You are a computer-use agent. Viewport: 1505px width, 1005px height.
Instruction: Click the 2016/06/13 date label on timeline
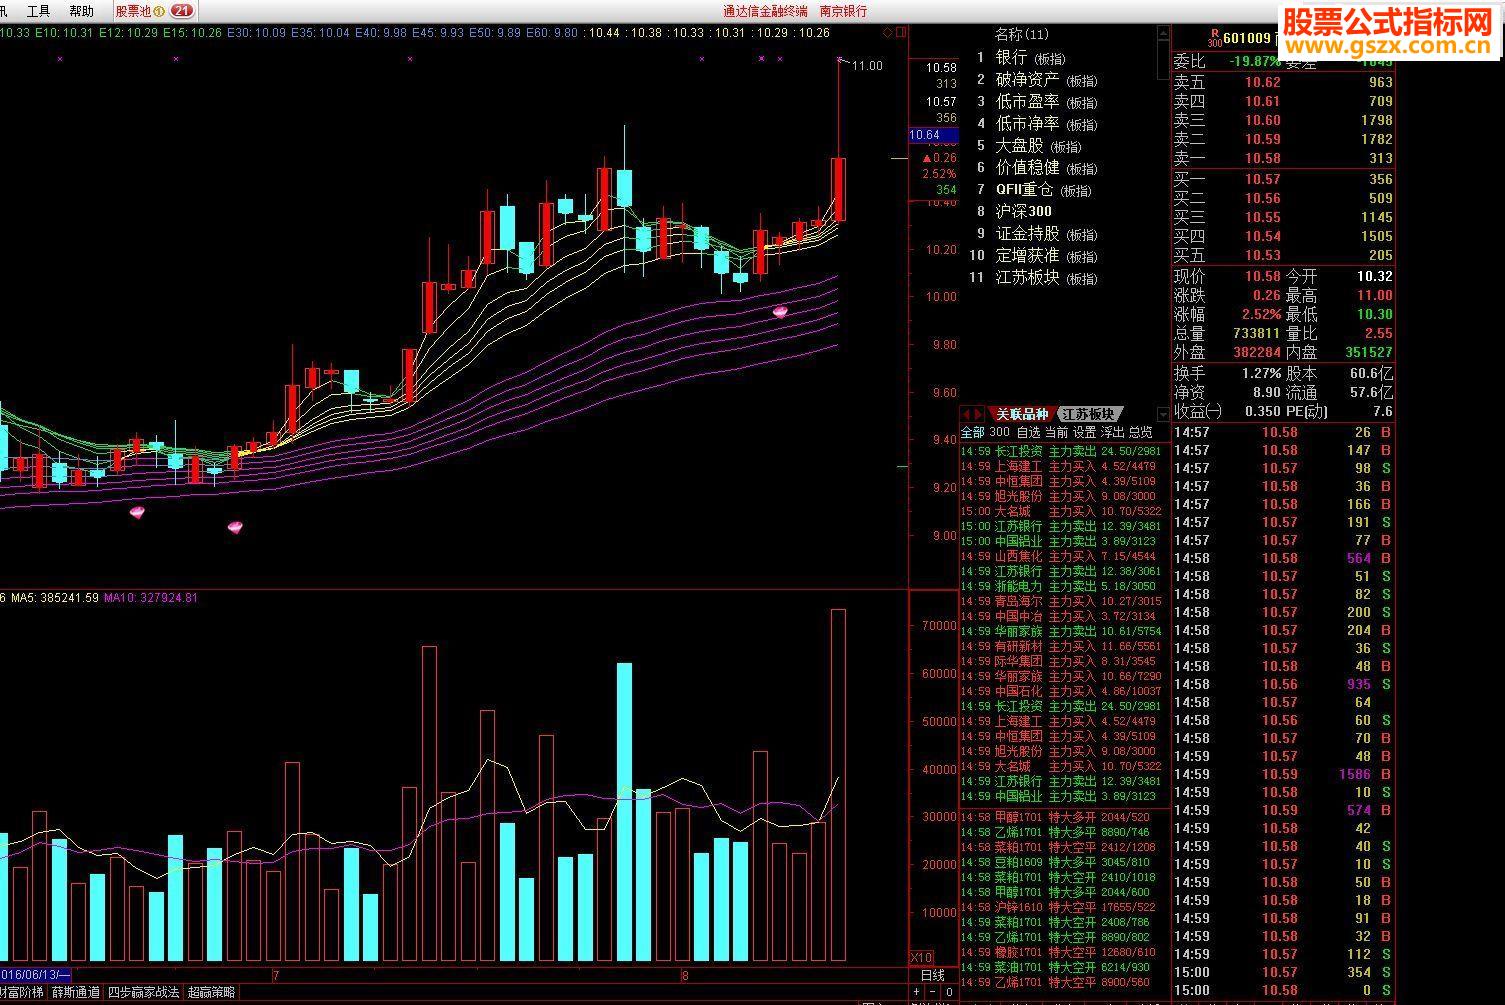click(36, 974)
